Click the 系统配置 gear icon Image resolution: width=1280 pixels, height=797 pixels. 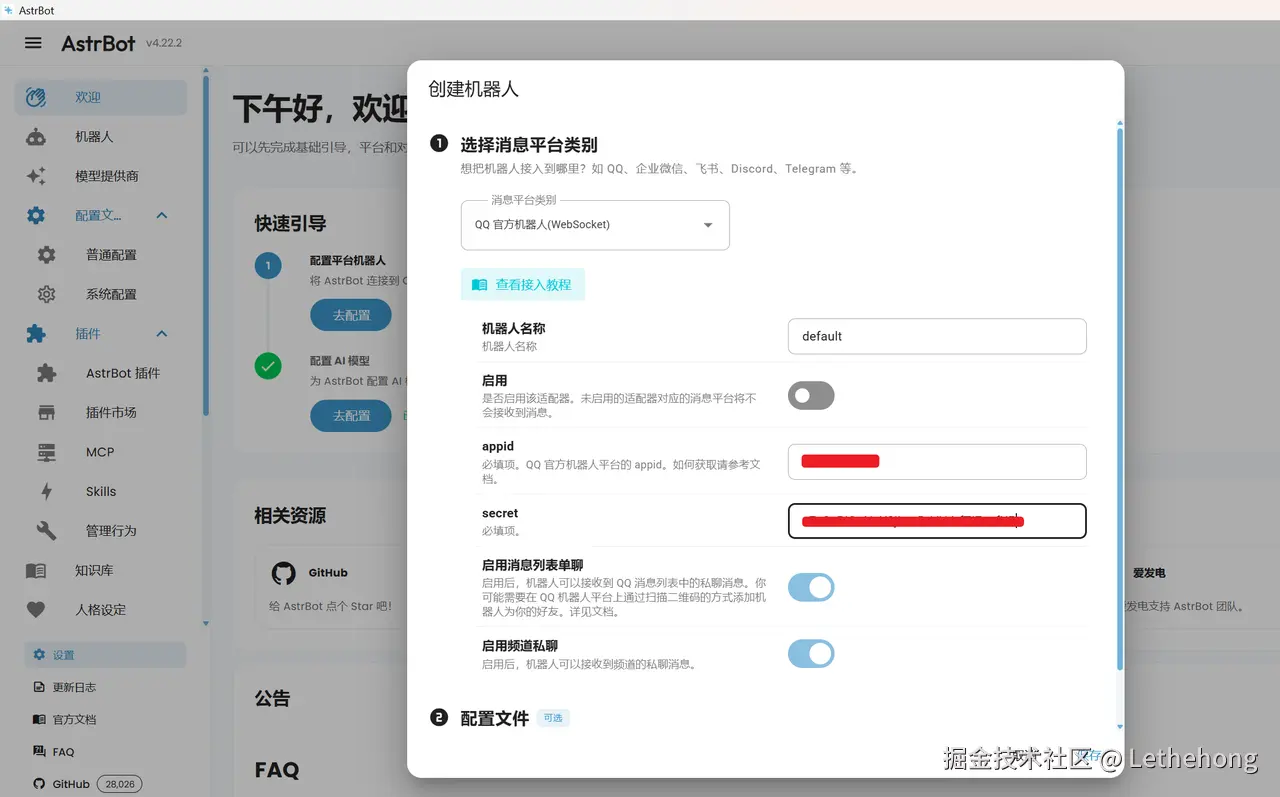coord(47,294)
